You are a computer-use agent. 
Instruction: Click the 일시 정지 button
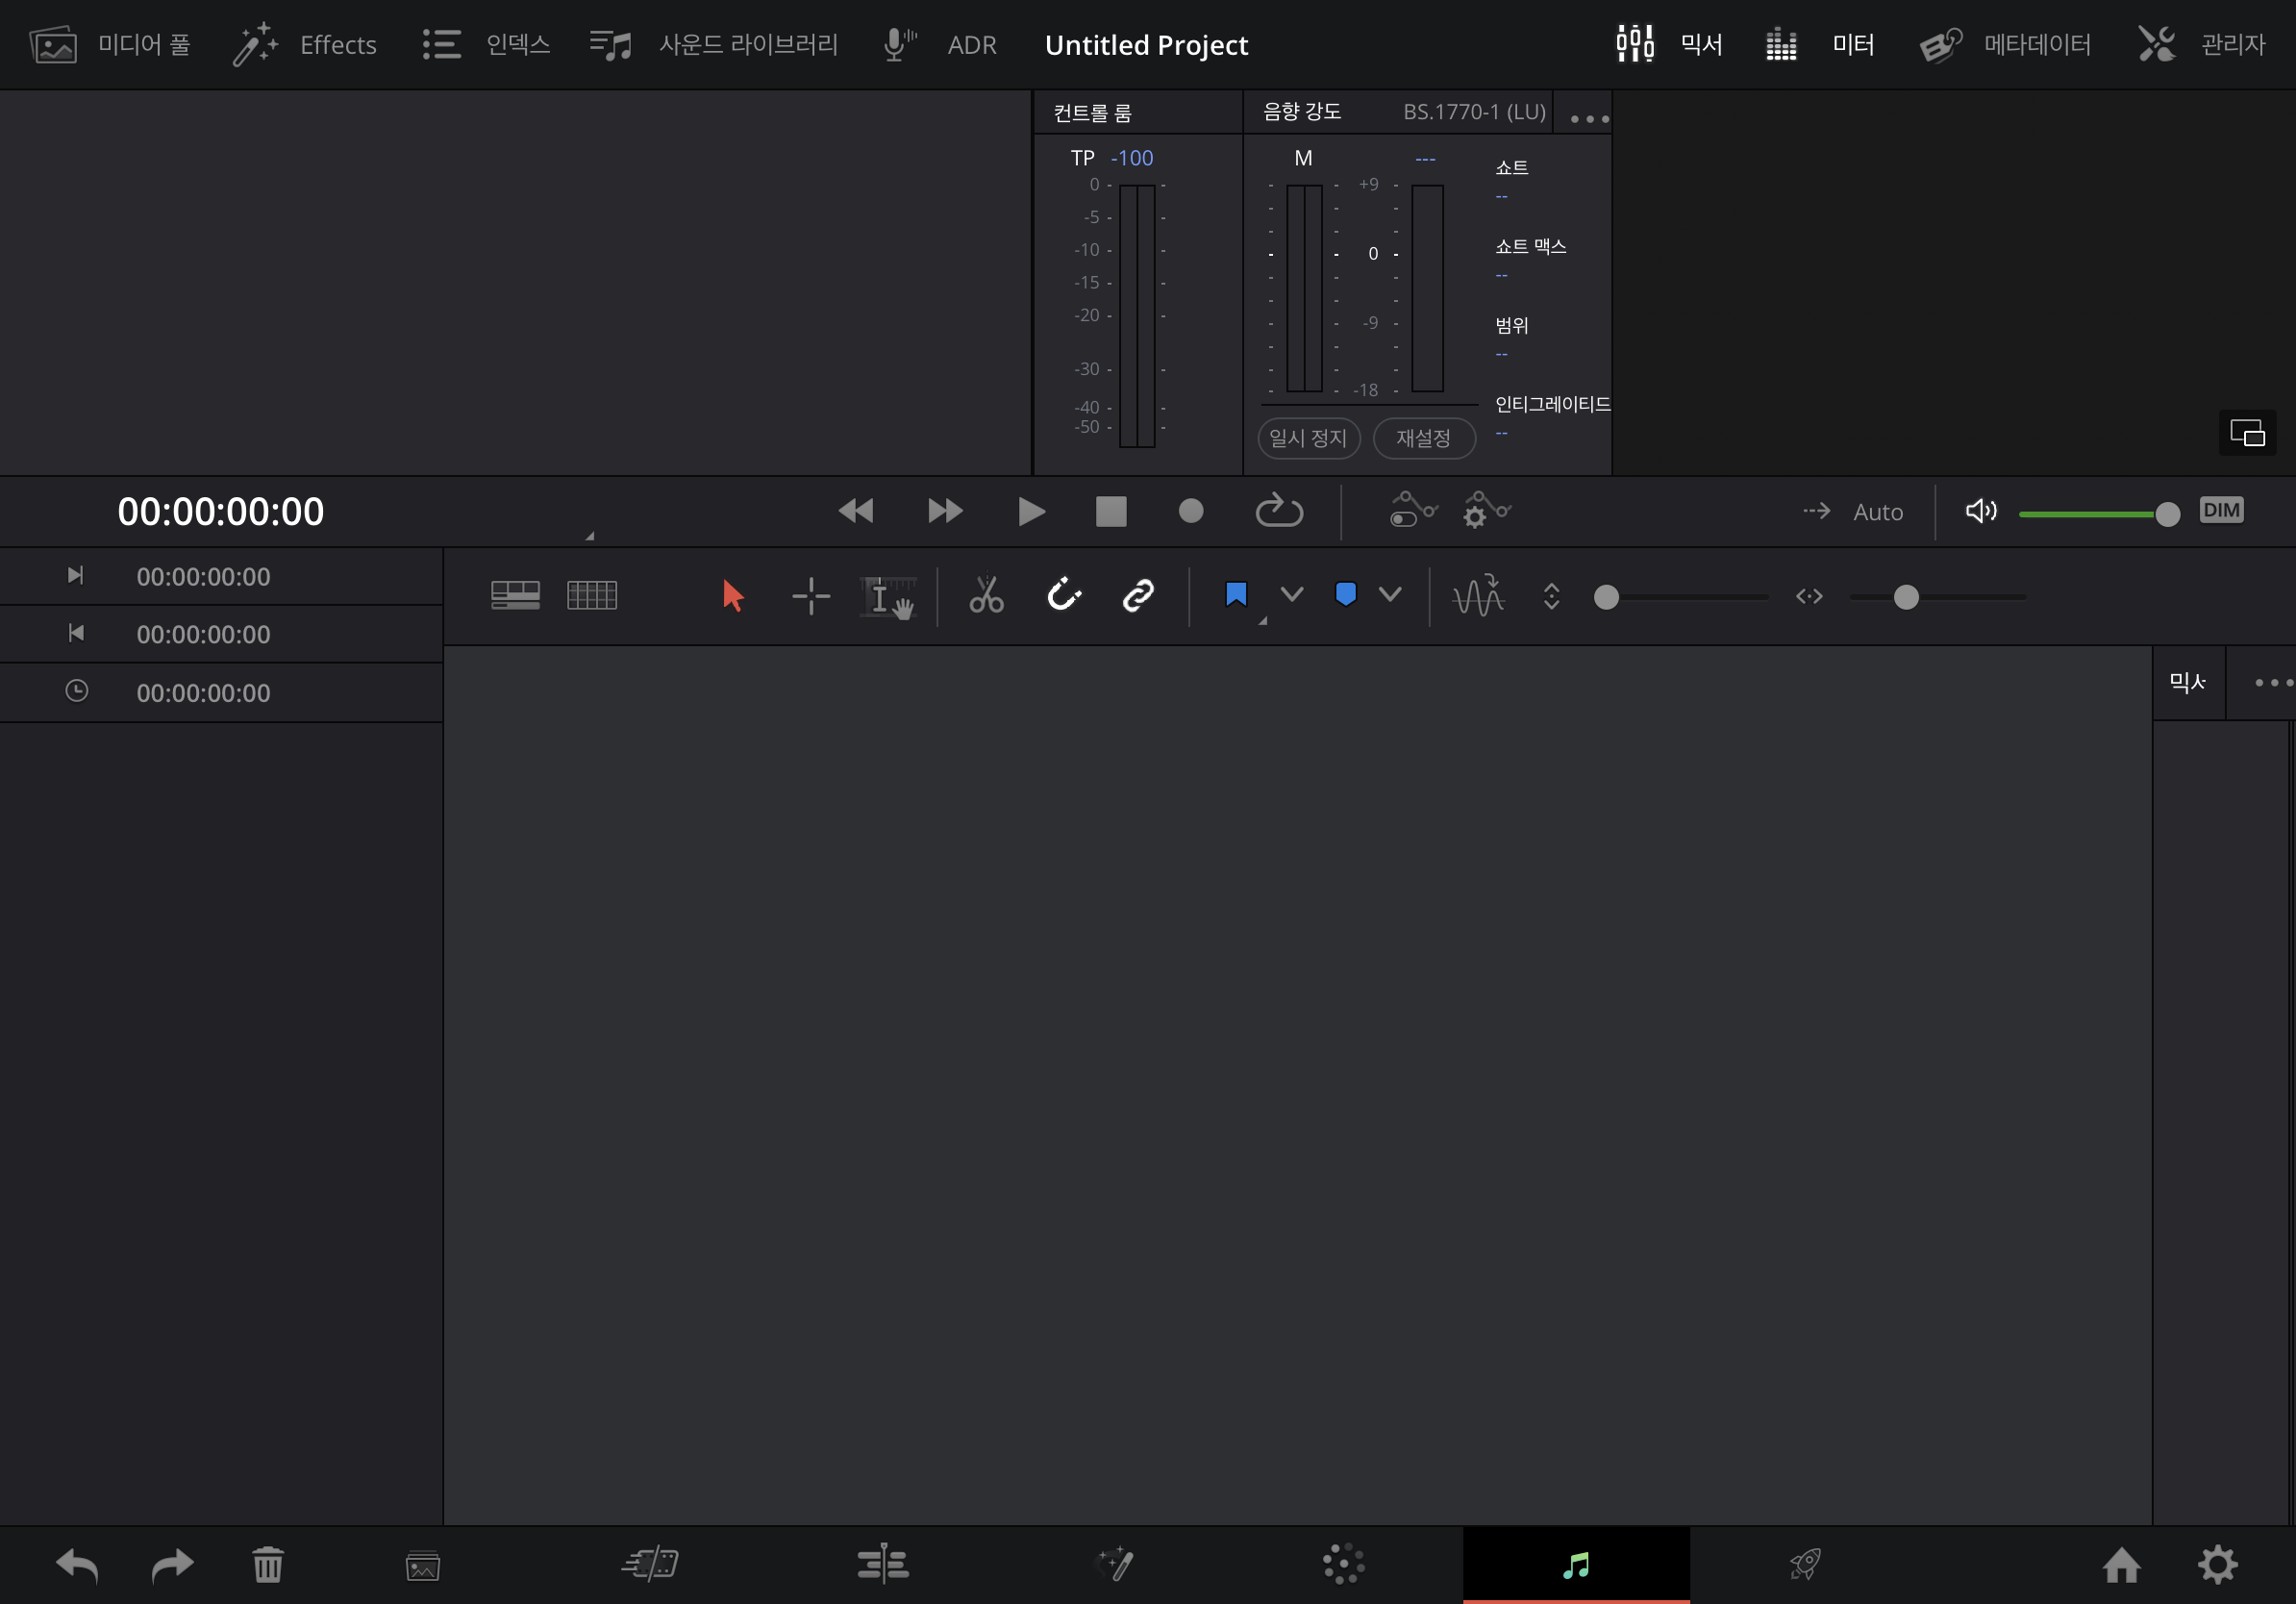pos(1308,438)
